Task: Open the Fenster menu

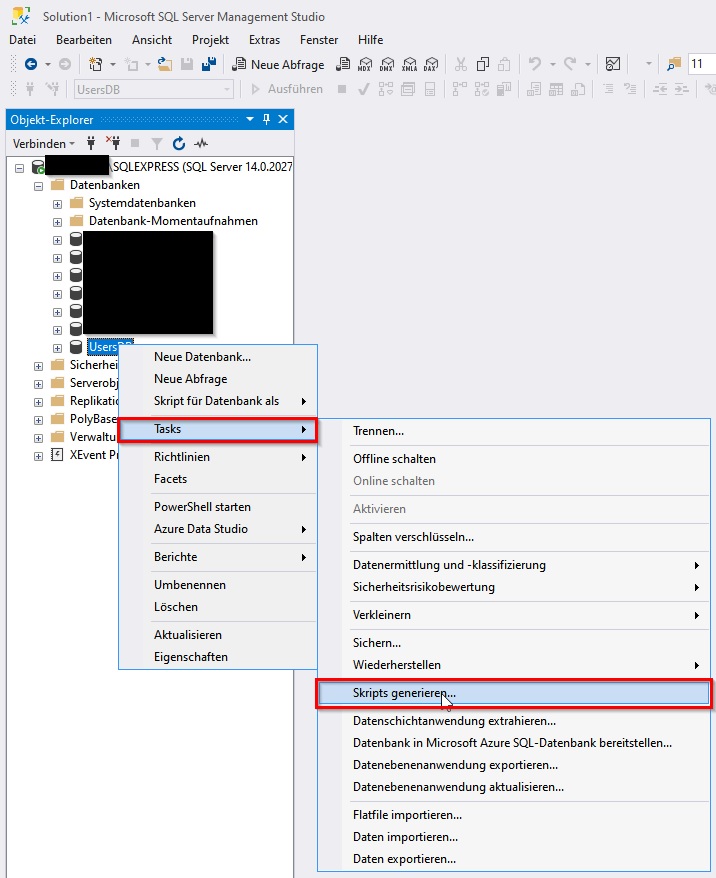Action: click(x=319, y=40)
